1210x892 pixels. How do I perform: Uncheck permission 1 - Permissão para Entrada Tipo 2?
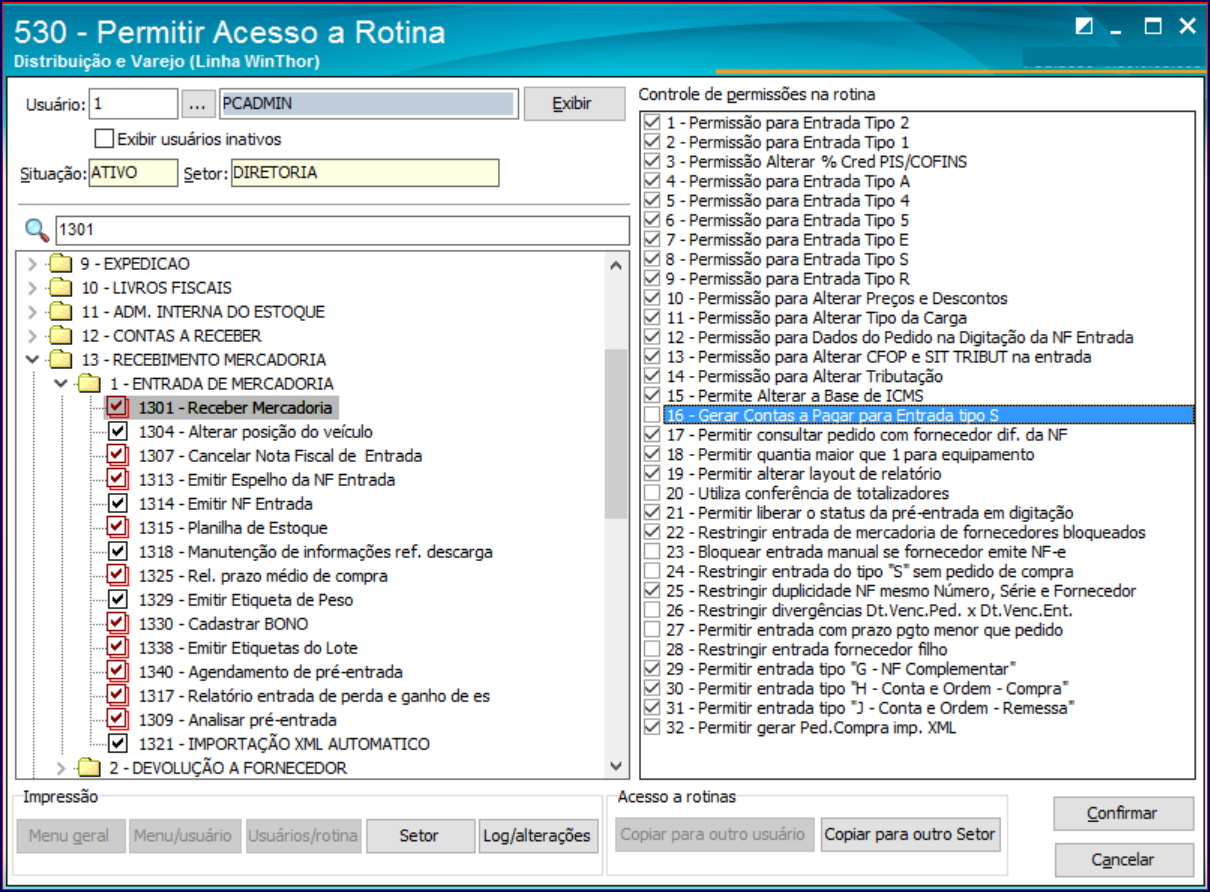pos(652,122)
